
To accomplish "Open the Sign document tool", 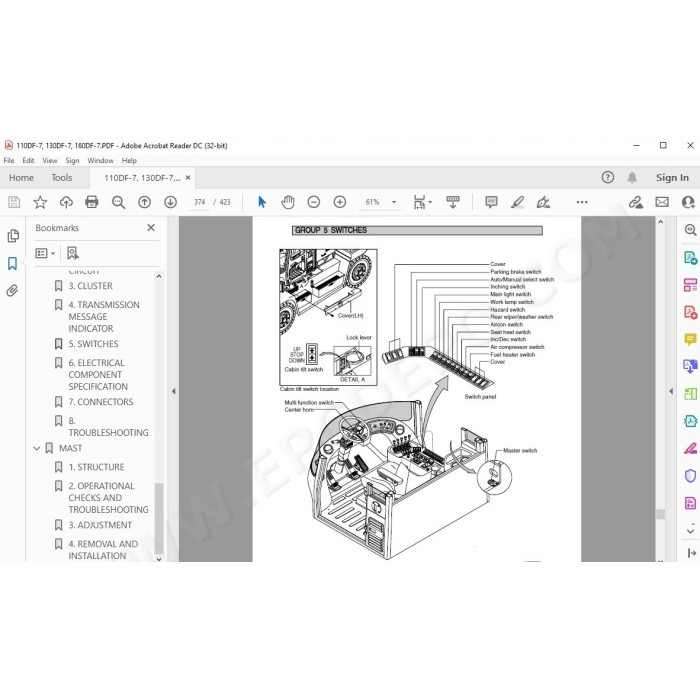I will coord(543,202).
